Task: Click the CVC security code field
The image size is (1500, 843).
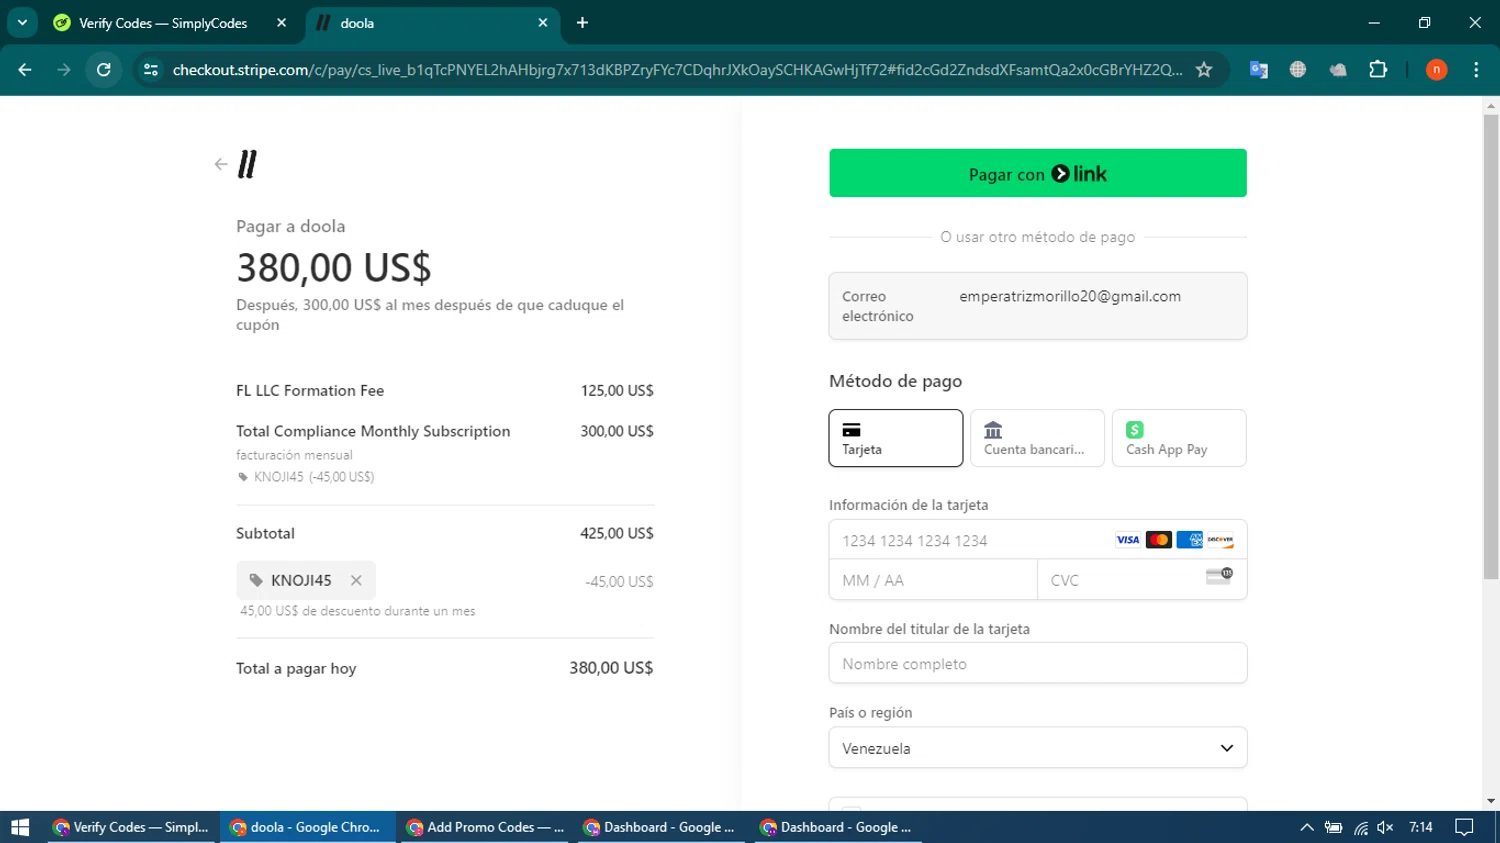Action: [x=1142, y=580]
